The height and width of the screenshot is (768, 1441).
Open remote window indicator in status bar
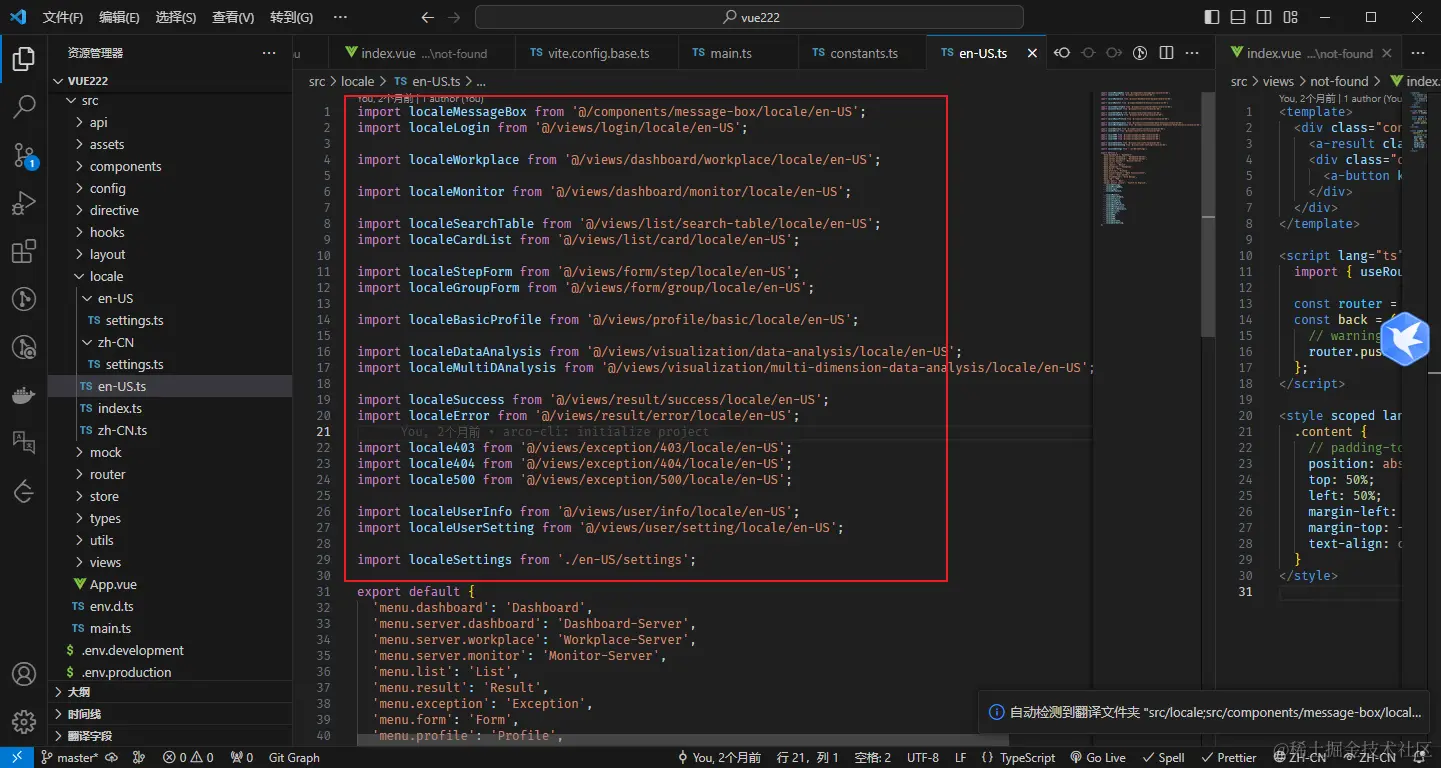17,757
